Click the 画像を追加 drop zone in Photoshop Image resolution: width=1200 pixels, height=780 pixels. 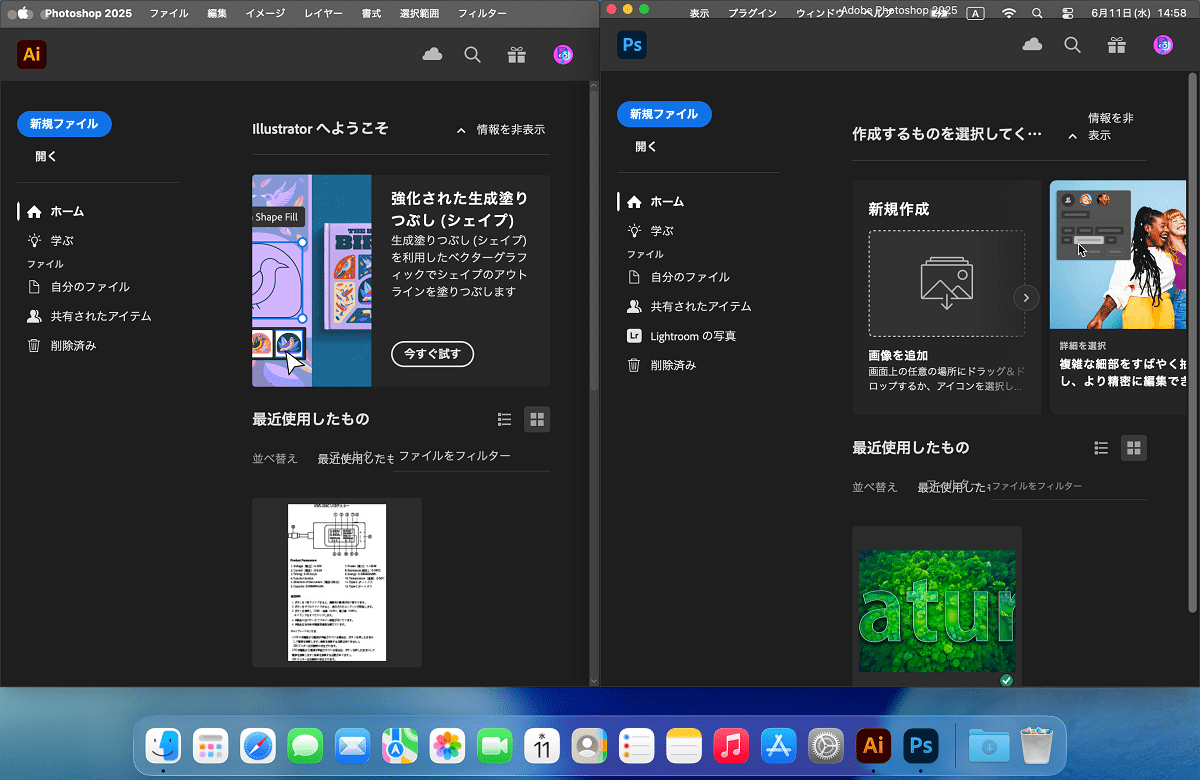click(x=946, y=283)
